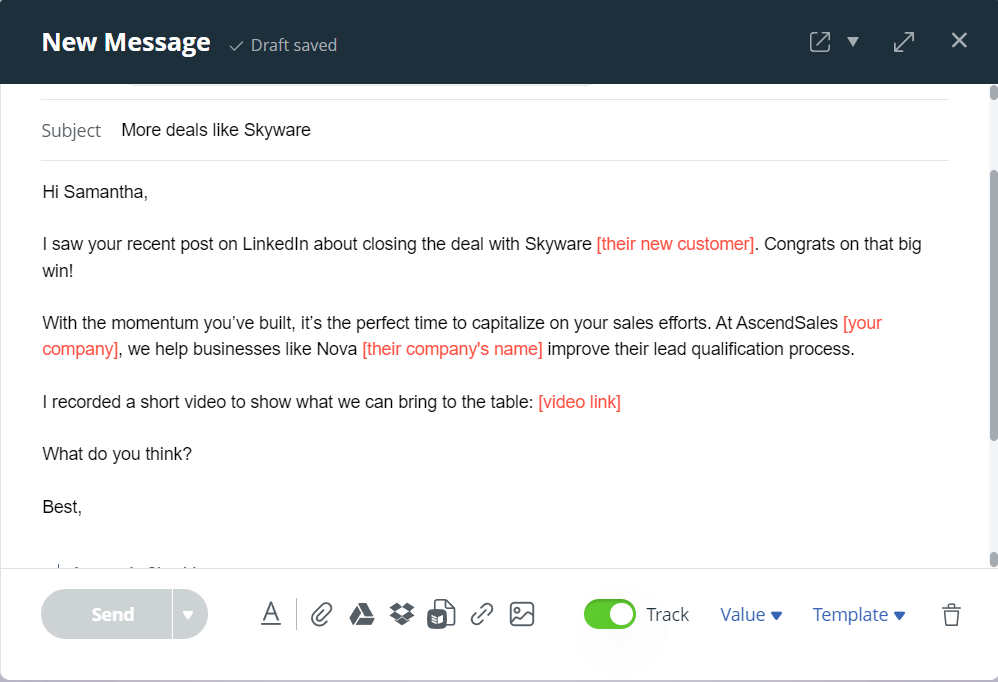
Task: Click the "[their new customer]" placeholder
Action: [x=675, y=244]
